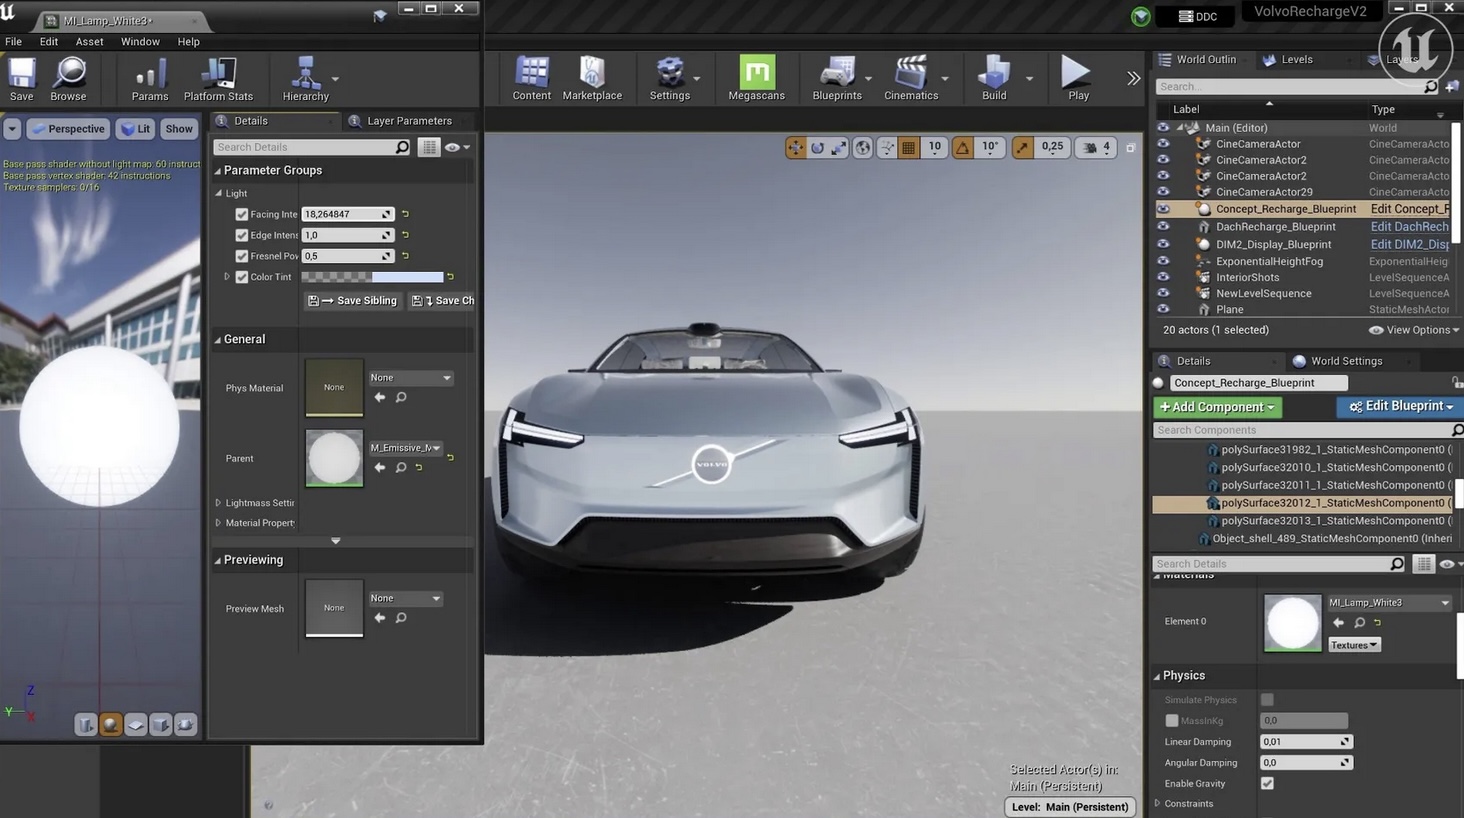Open the Window menu
The image size is (1464, 818).
(x=140, y=41)
